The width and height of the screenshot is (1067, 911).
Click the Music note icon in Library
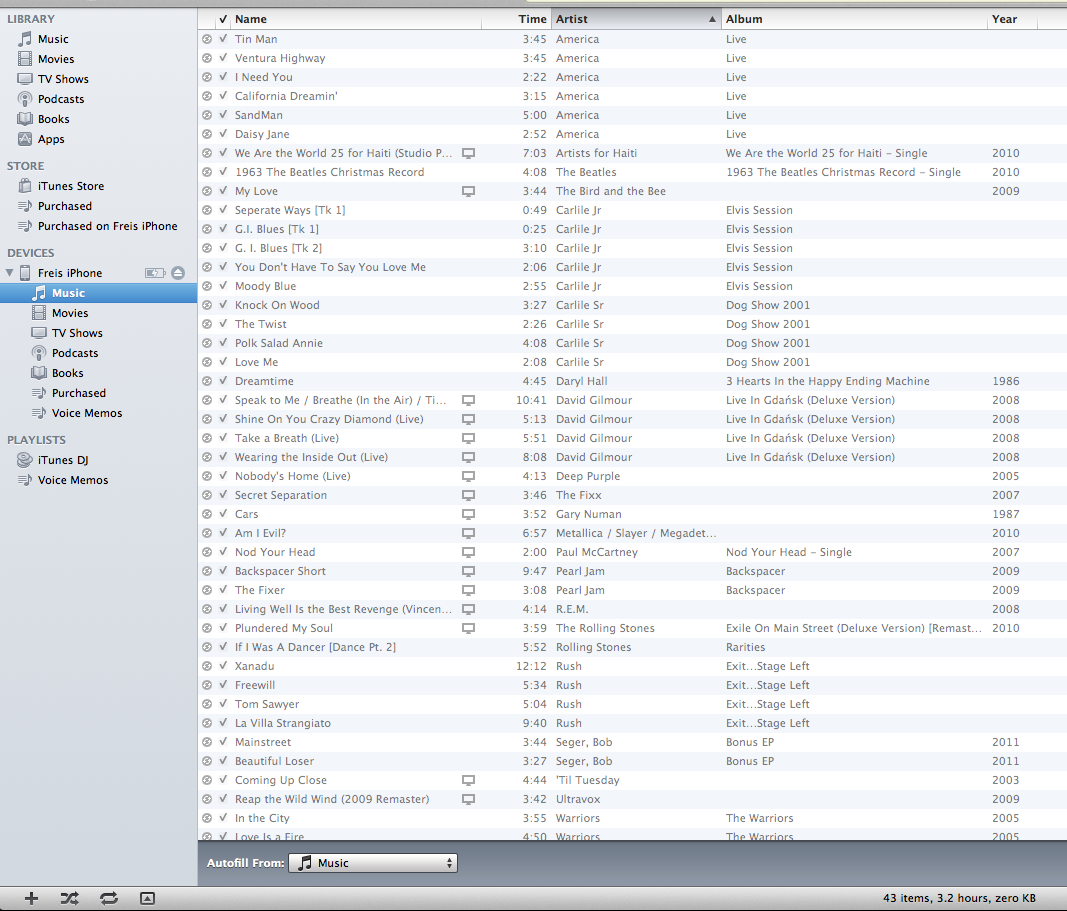click(x=25, y=39)
